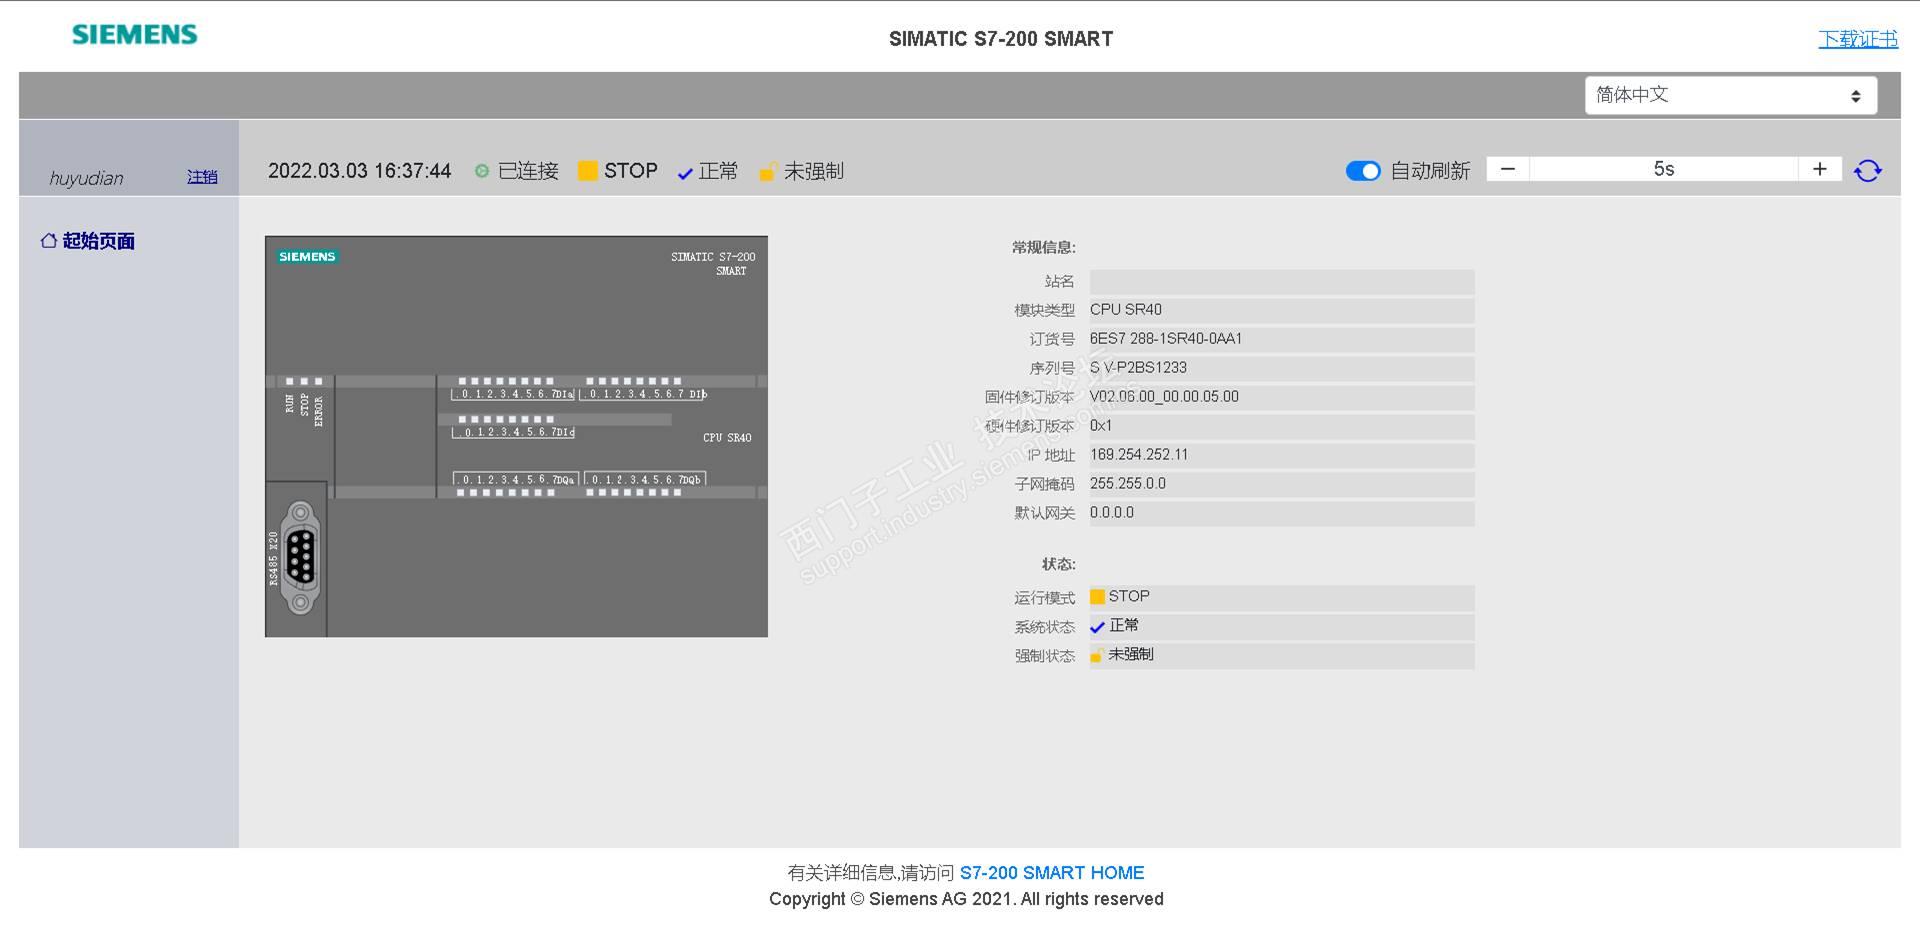The image size is (1920, 931).
Task: Toggle the 自动刷新 auto-refresh switch
Action: [1363, 171]
